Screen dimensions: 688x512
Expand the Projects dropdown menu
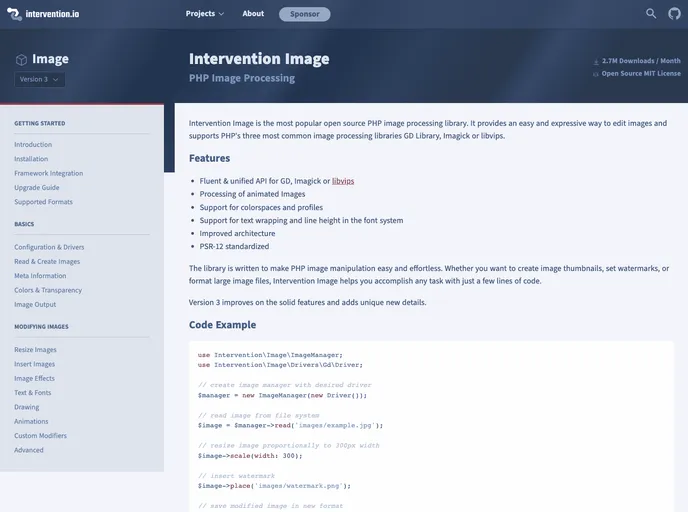click(x=204, y=14)
